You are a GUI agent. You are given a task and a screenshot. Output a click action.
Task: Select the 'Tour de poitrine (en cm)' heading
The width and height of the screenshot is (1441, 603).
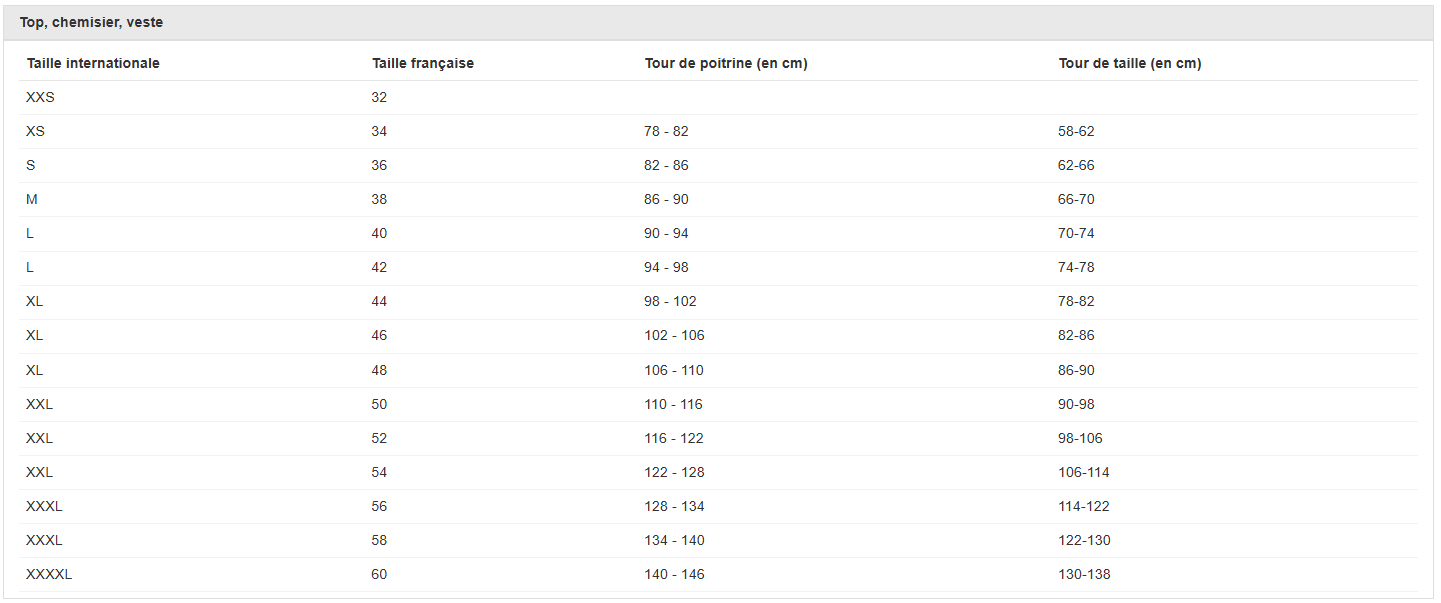(x=726, y=63)
